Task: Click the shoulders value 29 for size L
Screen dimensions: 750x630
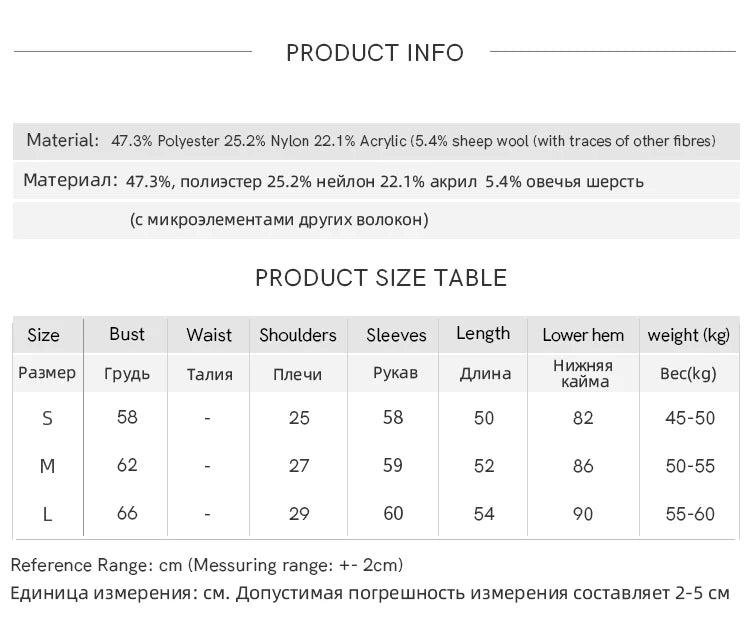Action: point(299,514)
